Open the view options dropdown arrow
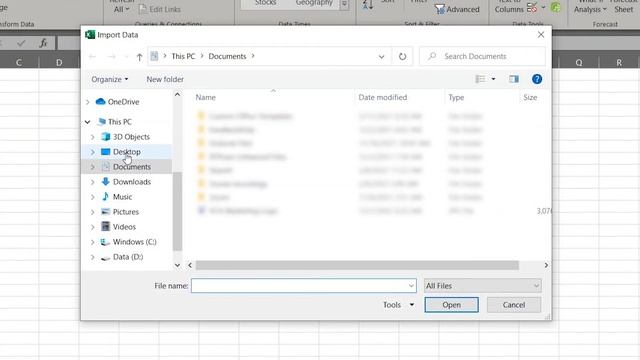 [x=493, y=79]
